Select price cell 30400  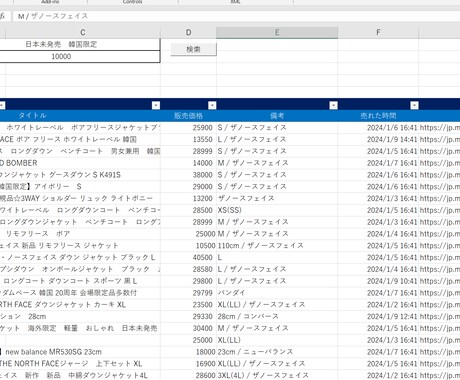188,328
